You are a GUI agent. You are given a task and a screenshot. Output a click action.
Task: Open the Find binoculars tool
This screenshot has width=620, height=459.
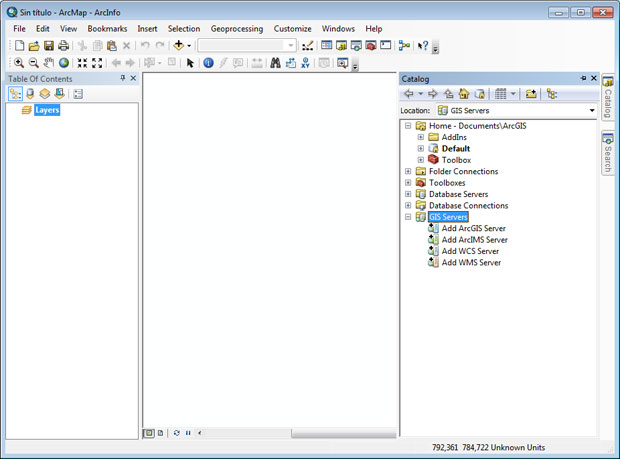pyautogui.click(x=276, y=63)
